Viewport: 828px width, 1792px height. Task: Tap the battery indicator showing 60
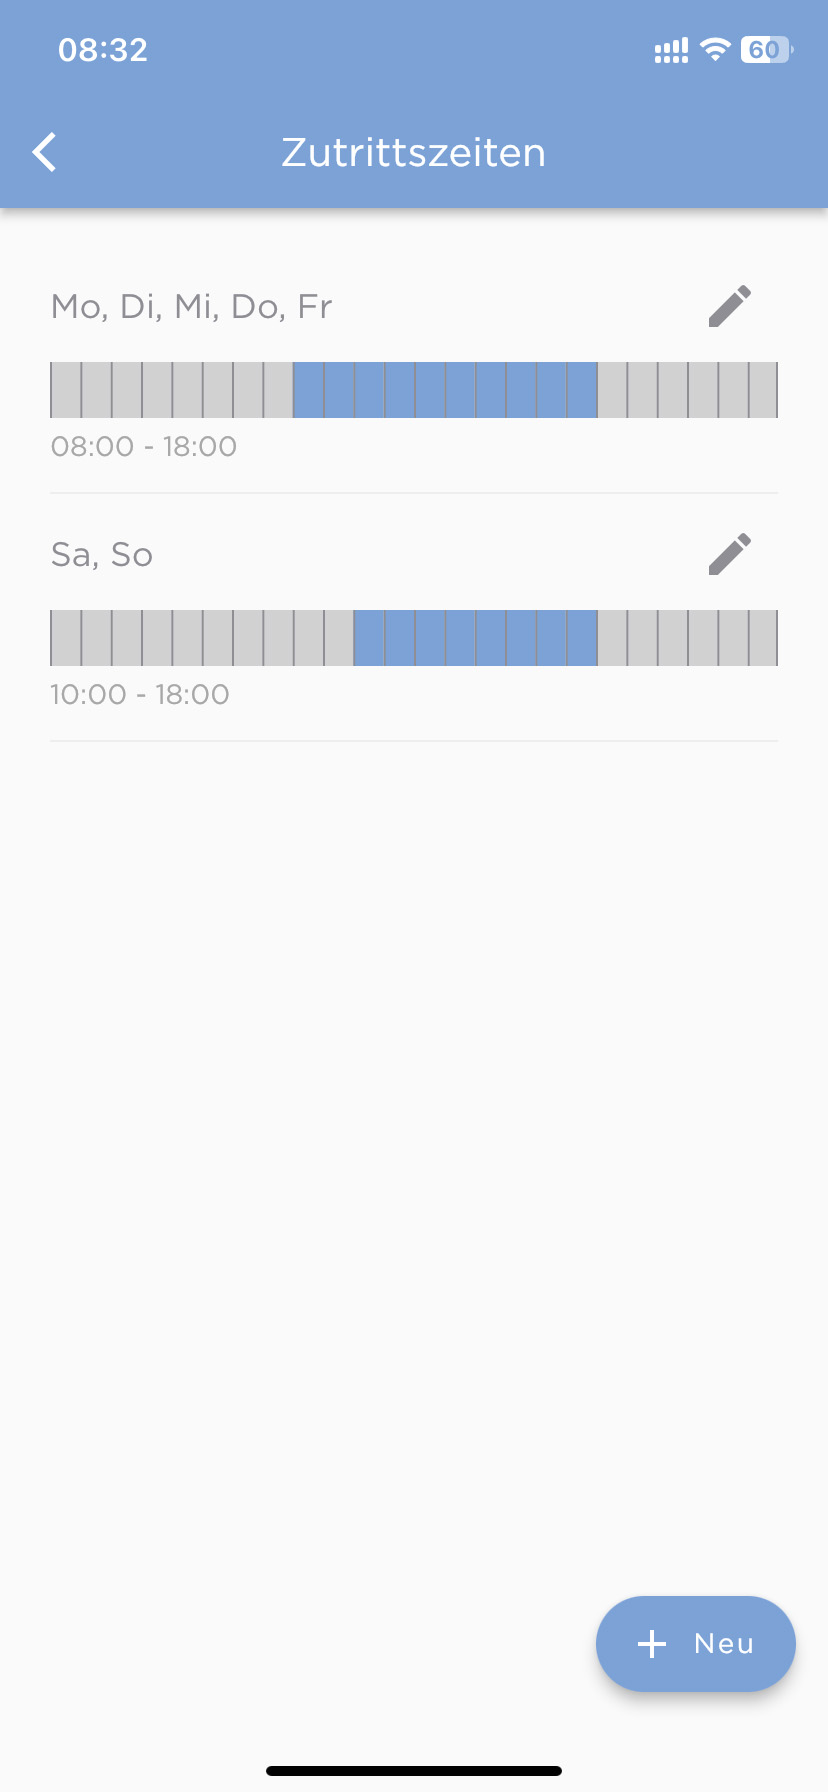pyautogui.click(x=766, y=50)
